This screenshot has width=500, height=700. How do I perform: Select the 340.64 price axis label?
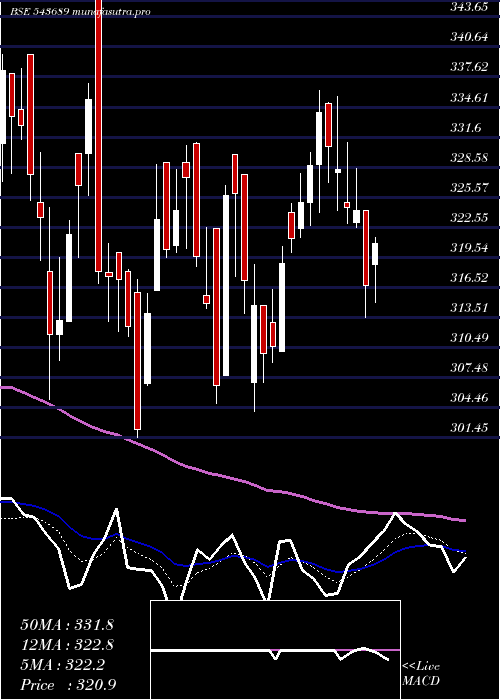[469, 38]
